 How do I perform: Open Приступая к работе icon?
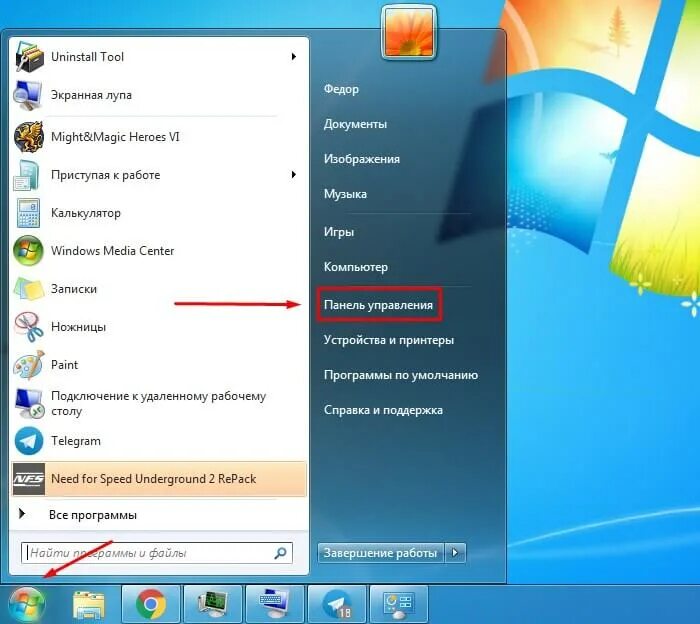pyautogui.click(x=28, y=175)
